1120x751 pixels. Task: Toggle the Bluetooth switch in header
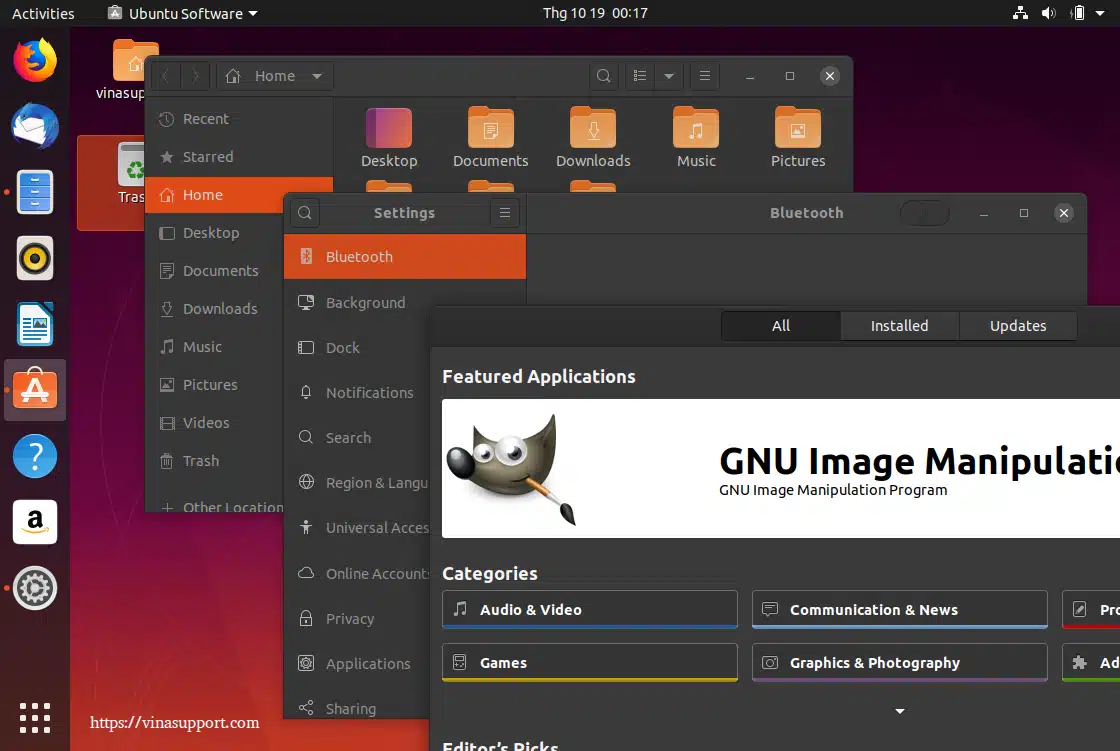[923, 213]
